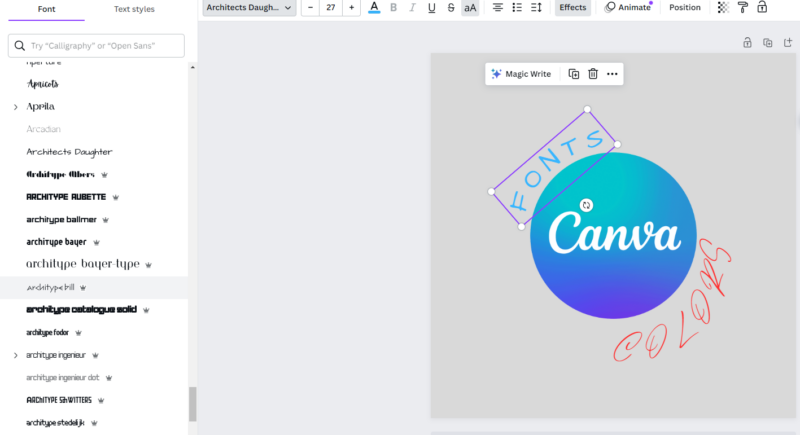Image resolution: width=800 pixels, height=435 pixels.
Task: Click the crown icon beside architype catalogue solid
Action: (x=146, y=310)
